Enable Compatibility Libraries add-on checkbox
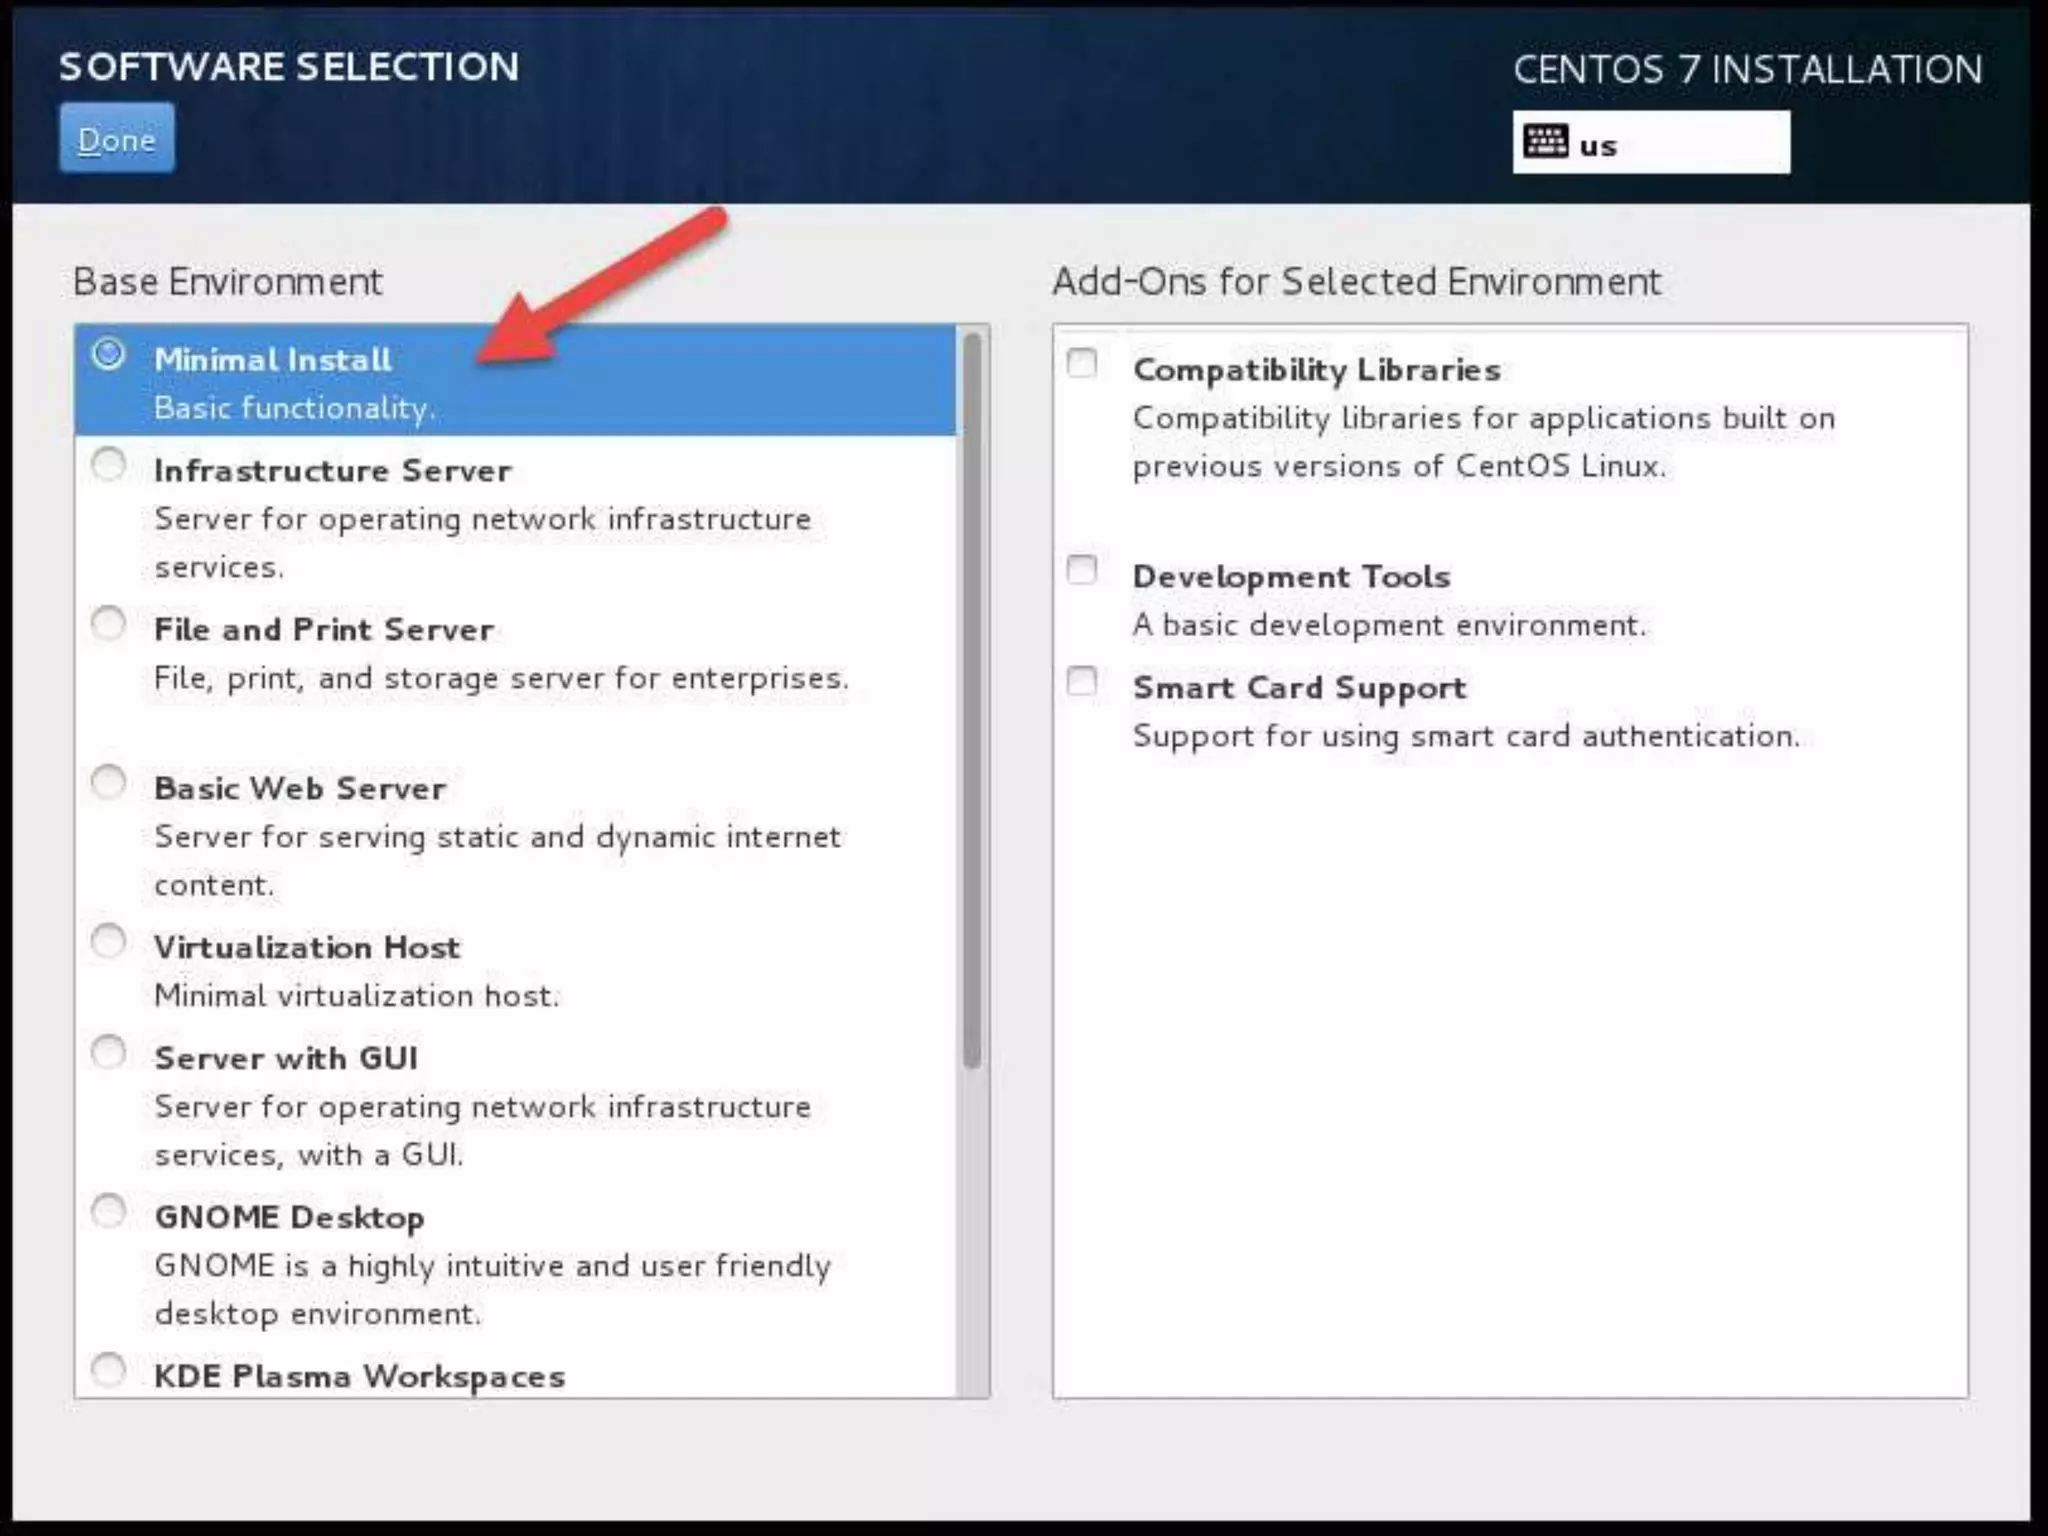 1082,362
